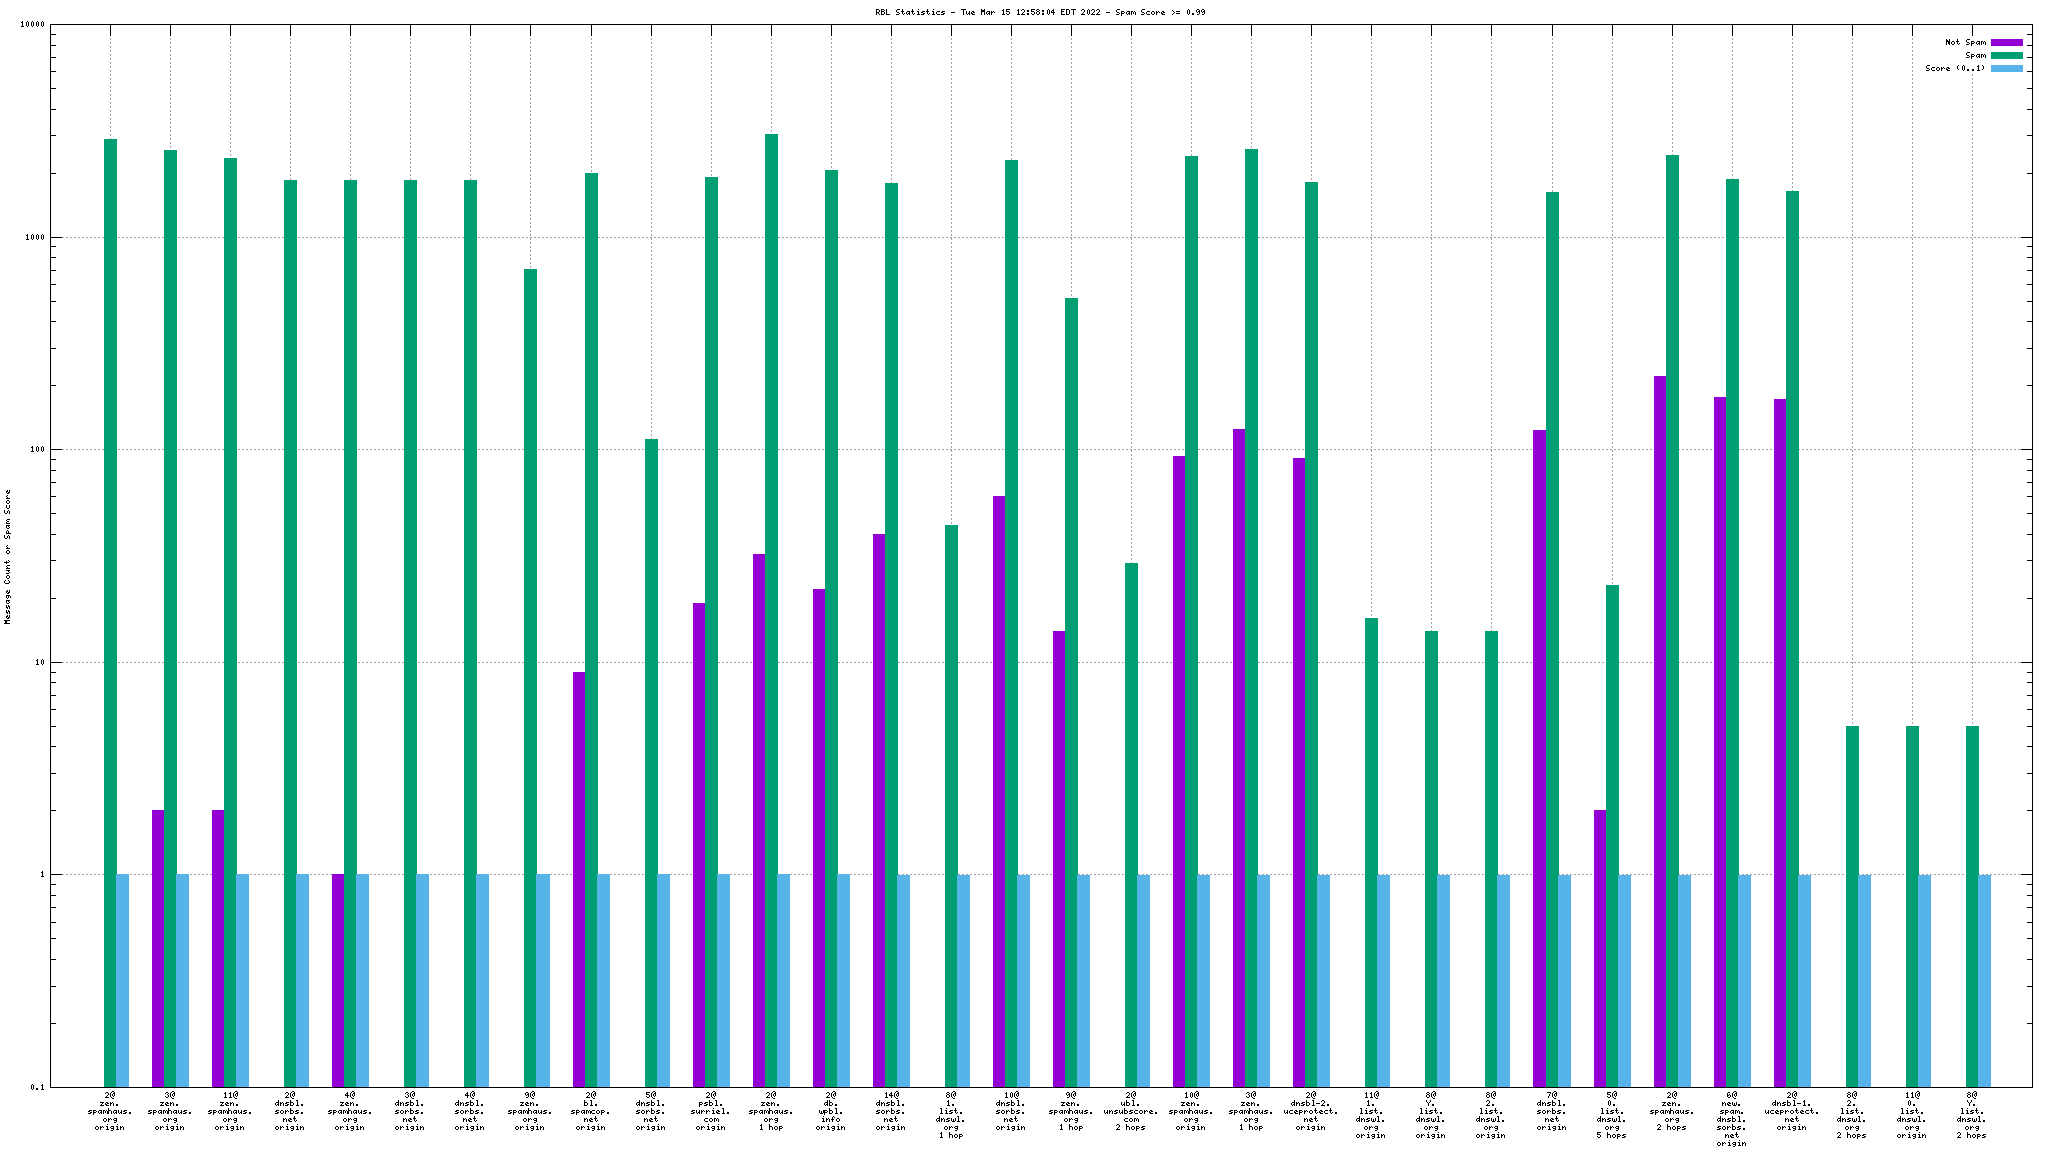This screenshot has width=2048, height=1152.
Task: Click the new.spam.dnsbl.sorbs.net origin label
Action: pos(1731,1119)
